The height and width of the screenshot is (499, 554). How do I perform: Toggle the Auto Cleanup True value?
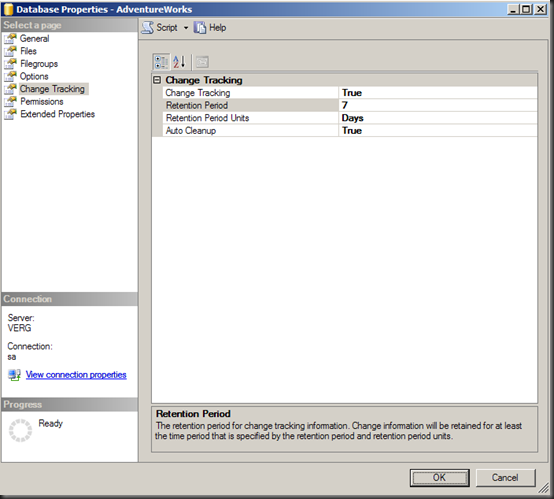pos(437,131)
